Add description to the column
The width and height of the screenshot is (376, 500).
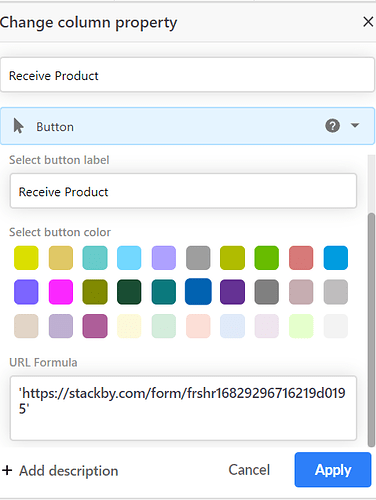pyautogui.click(x=68, y=471)
